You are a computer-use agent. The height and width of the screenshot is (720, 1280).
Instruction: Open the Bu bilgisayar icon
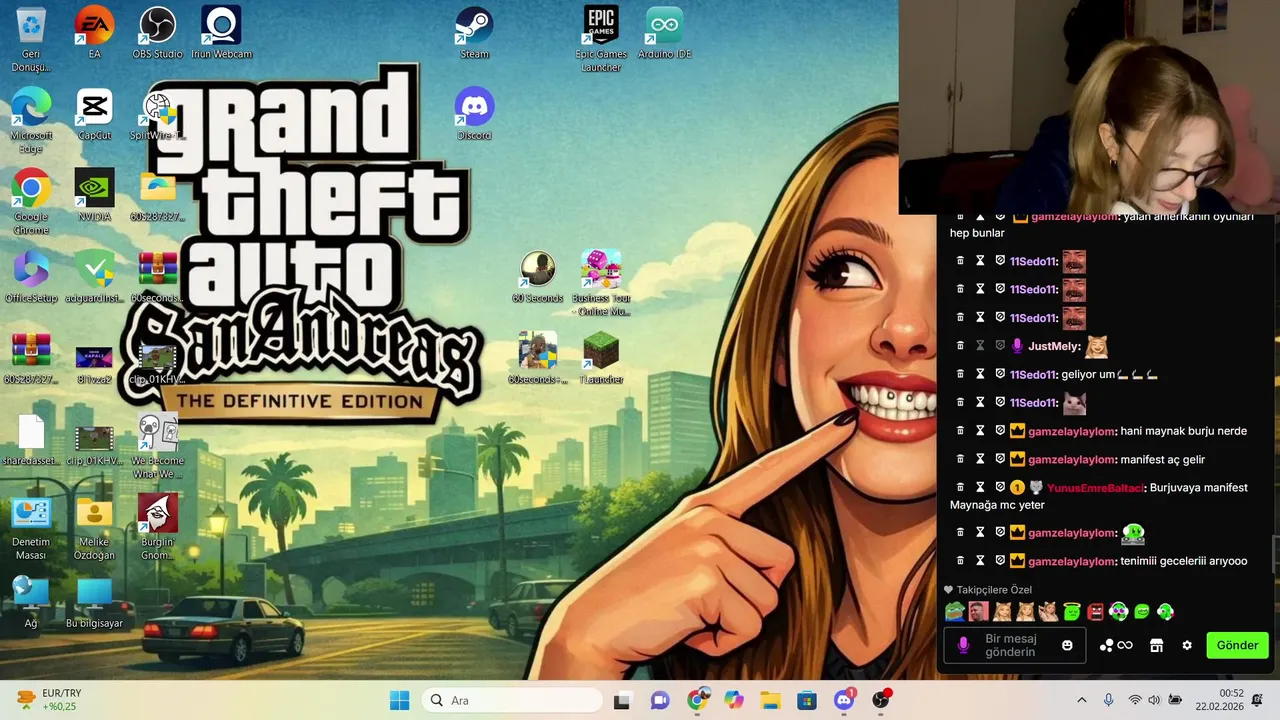coord(94,602)
